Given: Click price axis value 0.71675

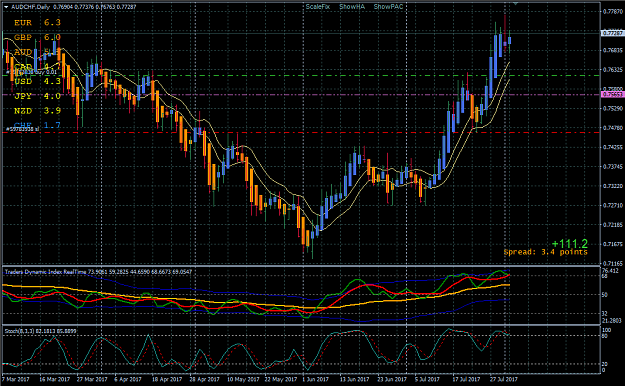Looking at the screenshot, I should (x=613, y=244).
